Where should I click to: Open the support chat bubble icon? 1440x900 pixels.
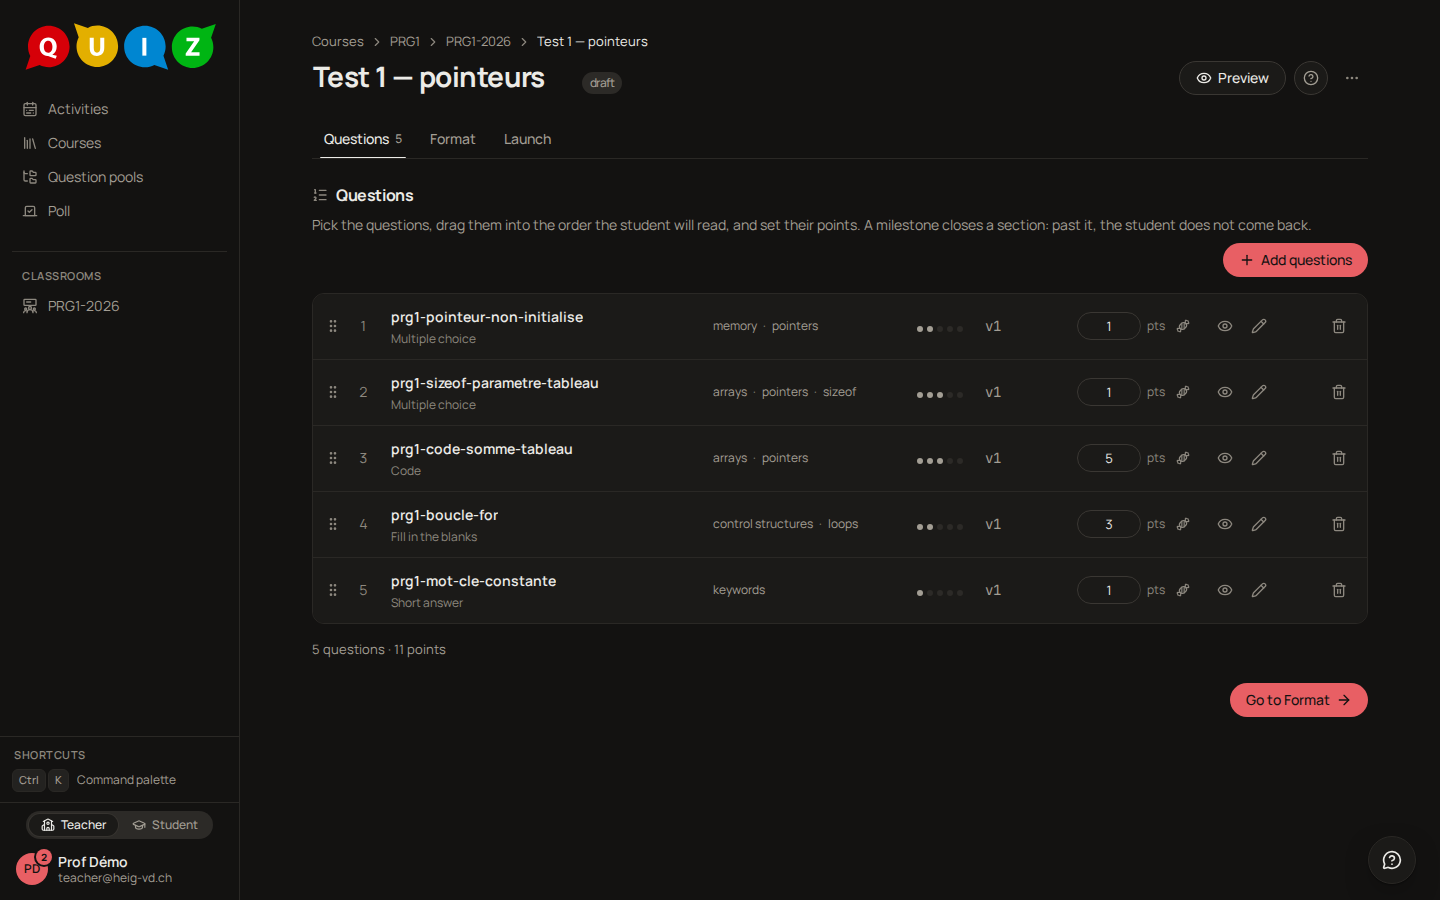[x=1392, y=860]
